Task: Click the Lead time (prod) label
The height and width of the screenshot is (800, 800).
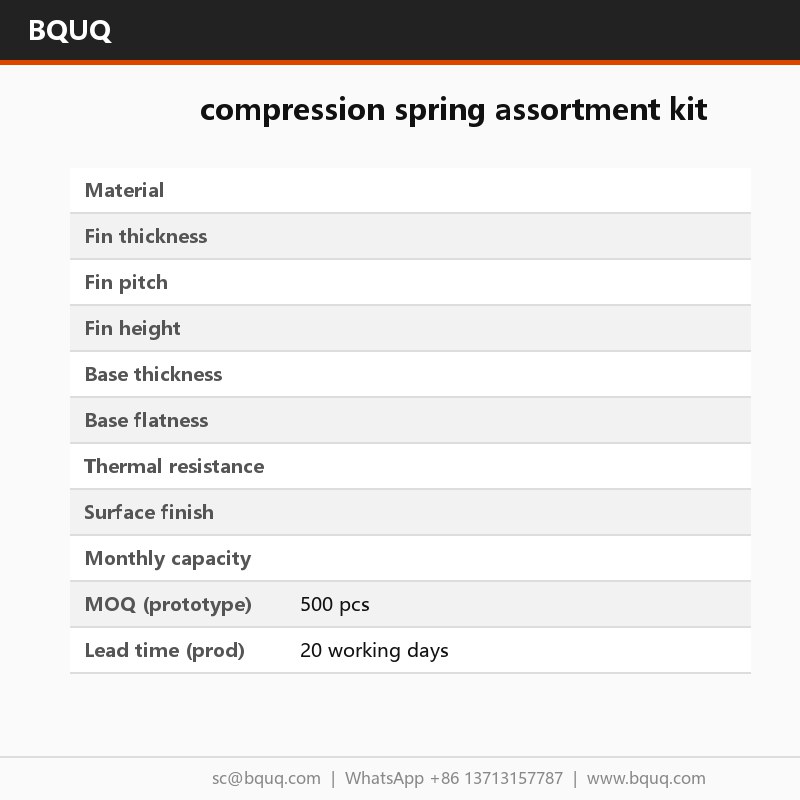Action: (x=164, y=651)
